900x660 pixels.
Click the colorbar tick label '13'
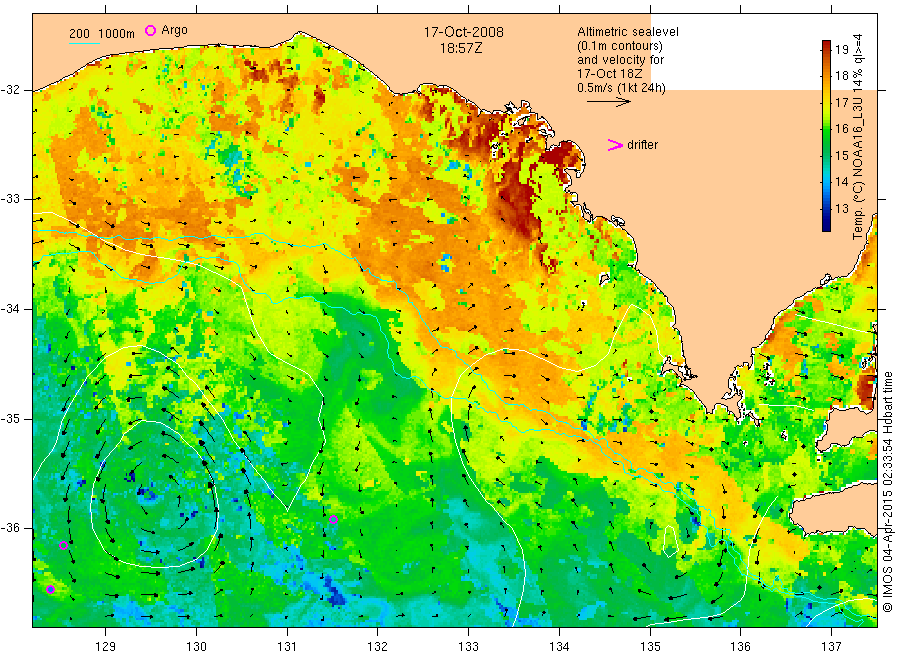tap(842, 208)
